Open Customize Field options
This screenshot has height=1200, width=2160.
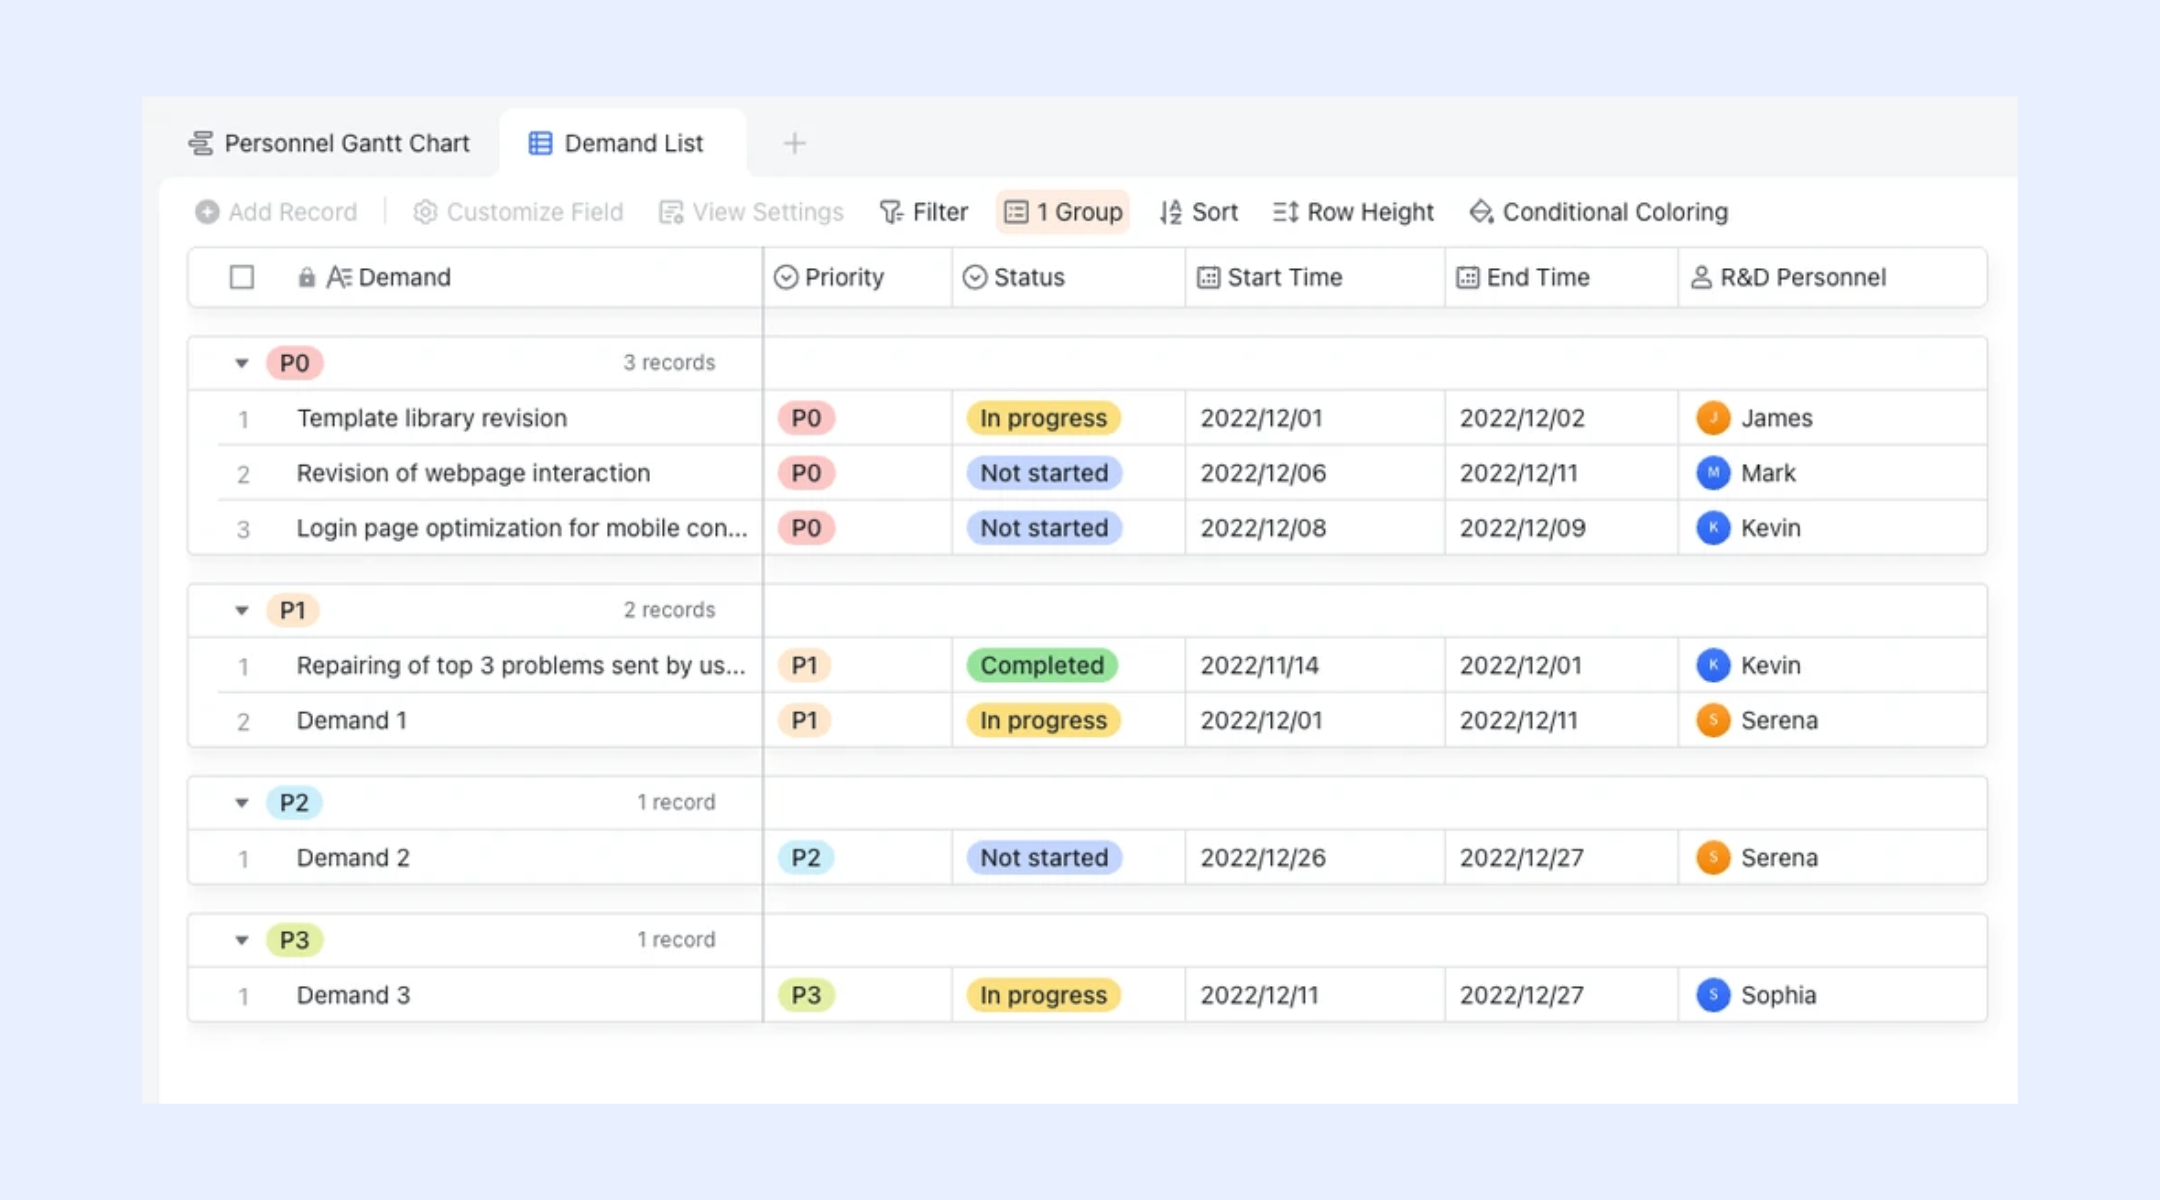coord(518,212)
